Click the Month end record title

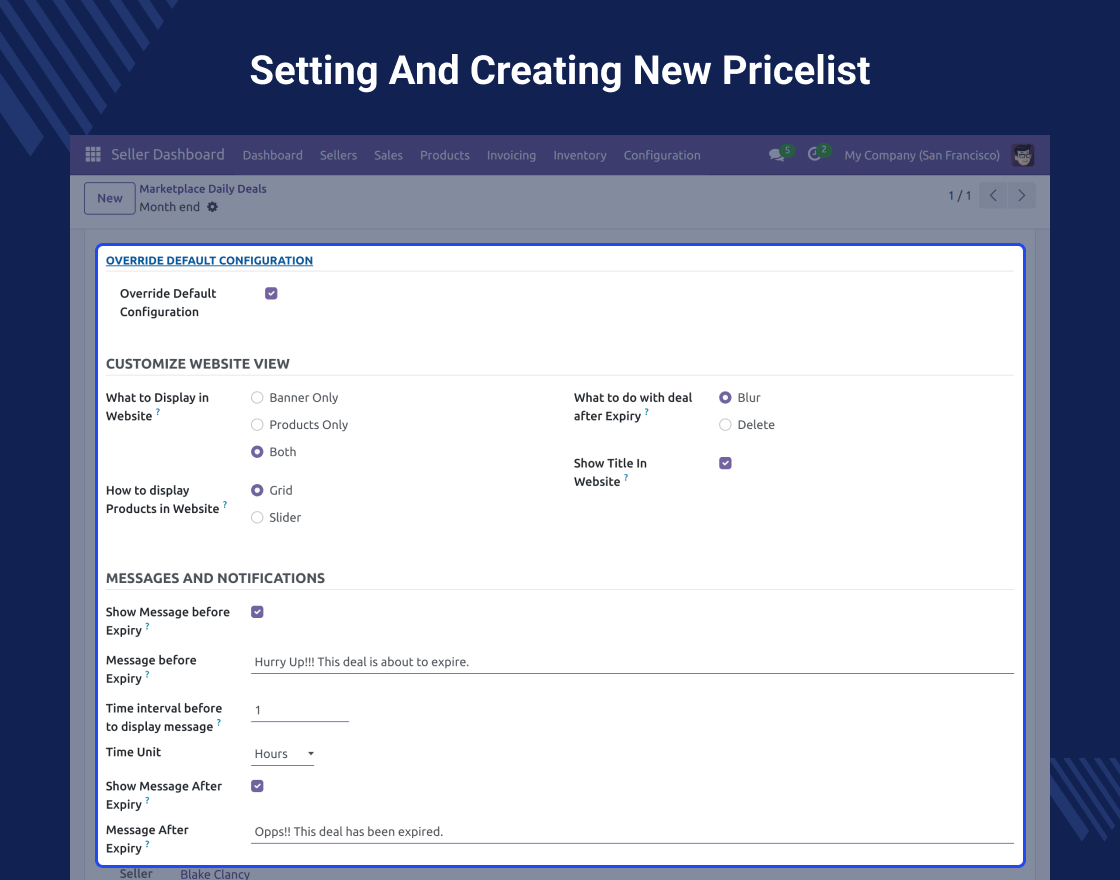pyautogui.click(x=170, y=207)
